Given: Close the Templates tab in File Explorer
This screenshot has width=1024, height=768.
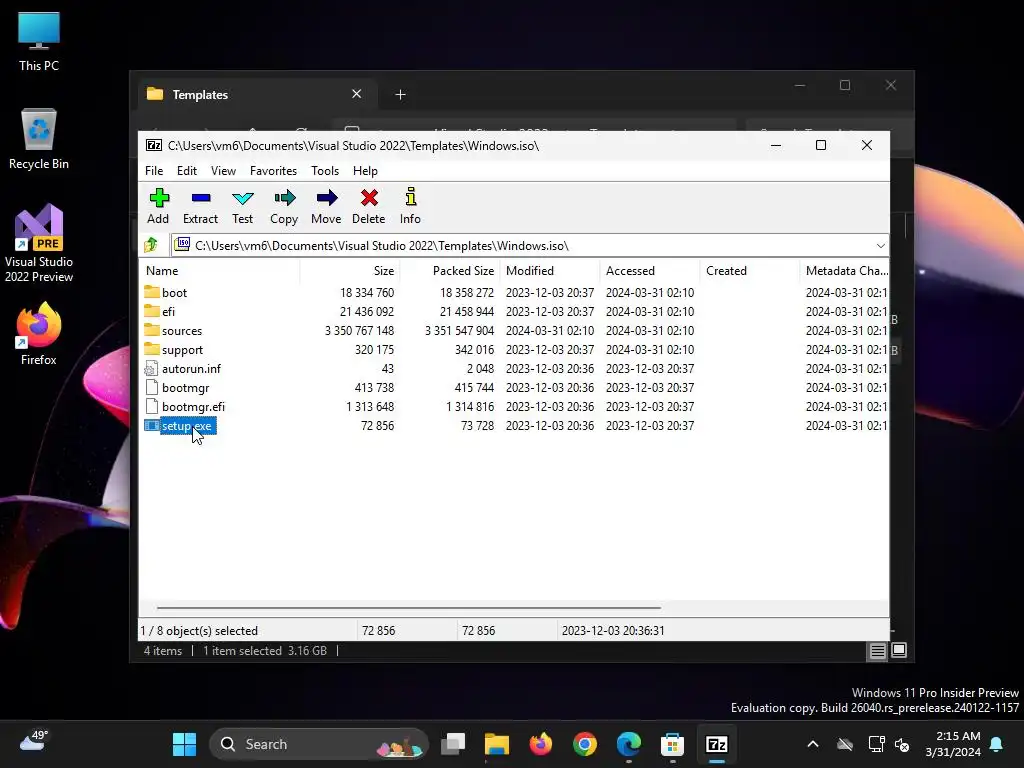Looking at the screenshot, I should (357, 94).
